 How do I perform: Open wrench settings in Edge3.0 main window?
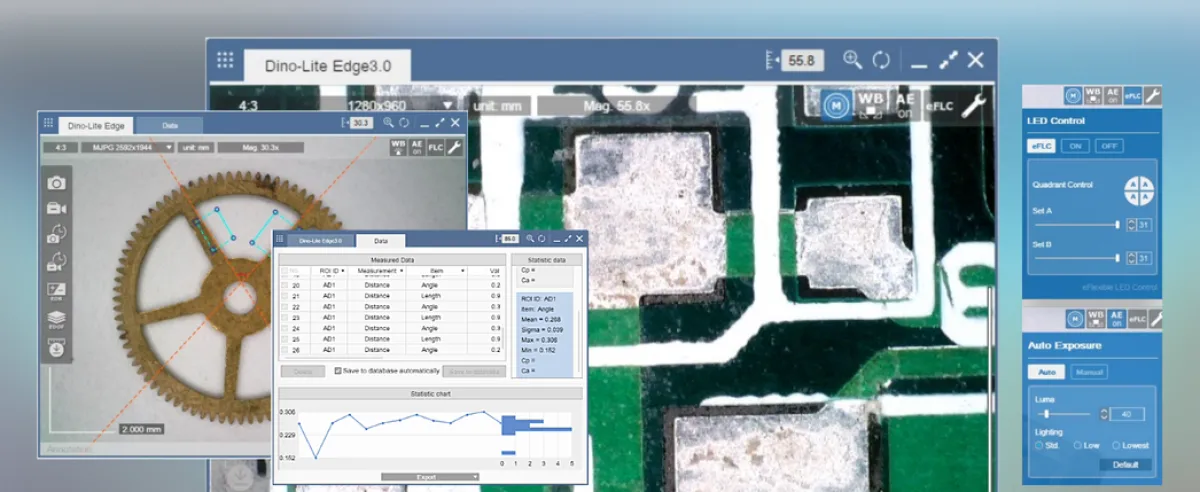click(x=974, y=105)
